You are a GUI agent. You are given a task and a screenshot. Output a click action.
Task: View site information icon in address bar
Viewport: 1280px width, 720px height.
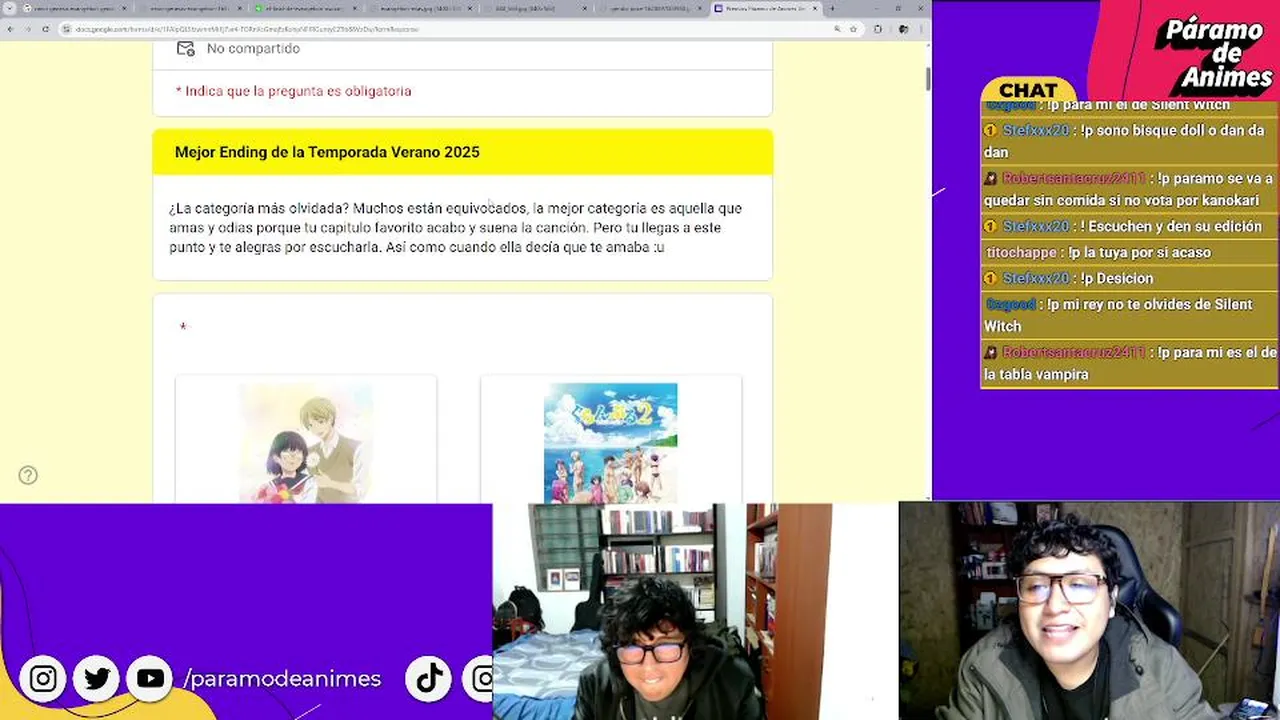(67, 29)
